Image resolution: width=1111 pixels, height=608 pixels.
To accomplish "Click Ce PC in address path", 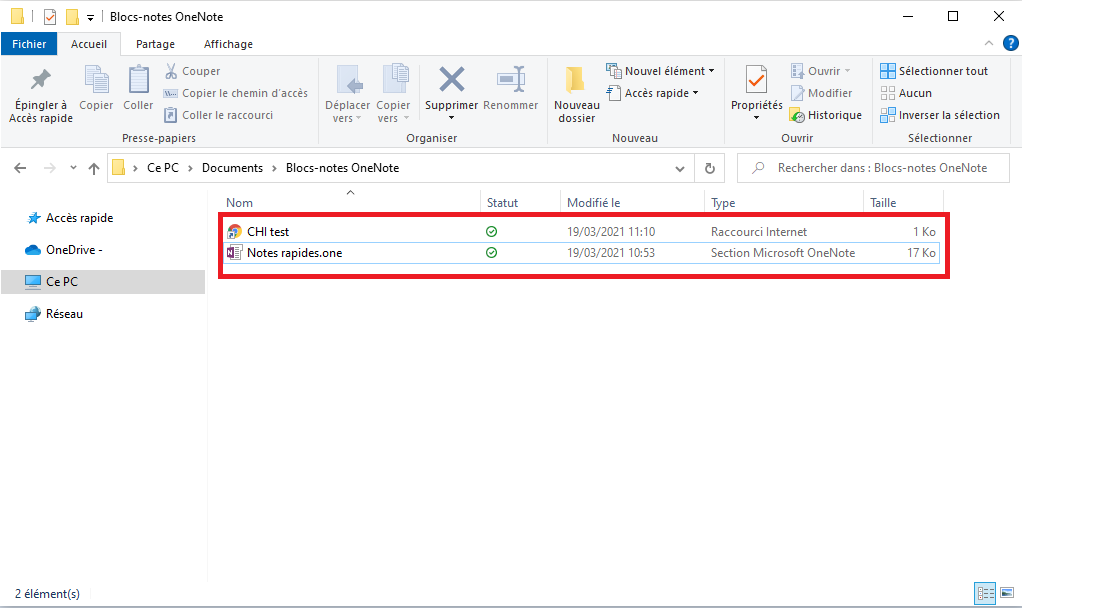I will (163, 168).
